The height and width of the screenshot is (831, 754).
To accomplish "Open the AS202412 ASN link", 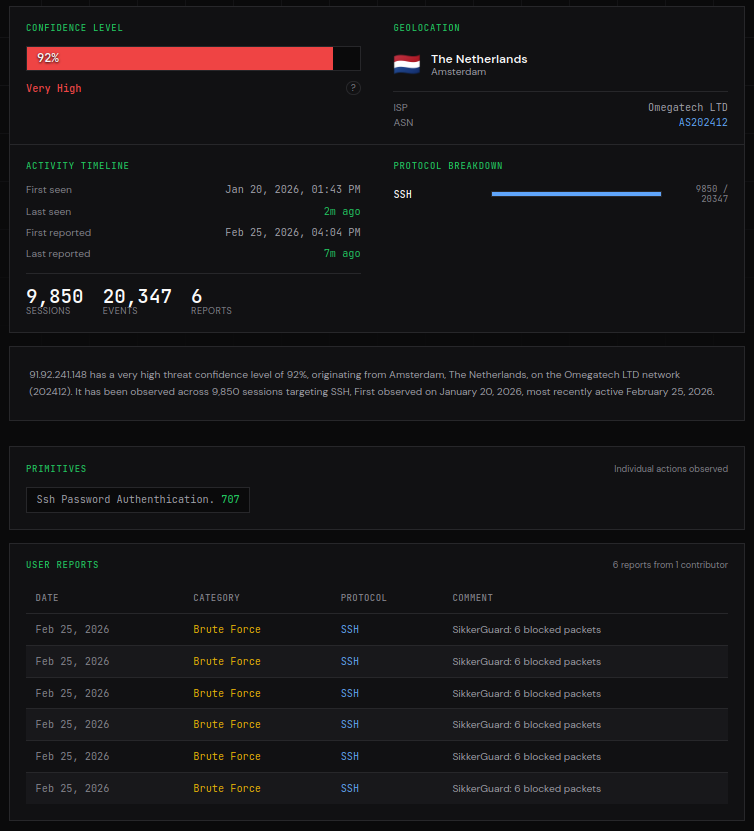I will pos(703,122).
